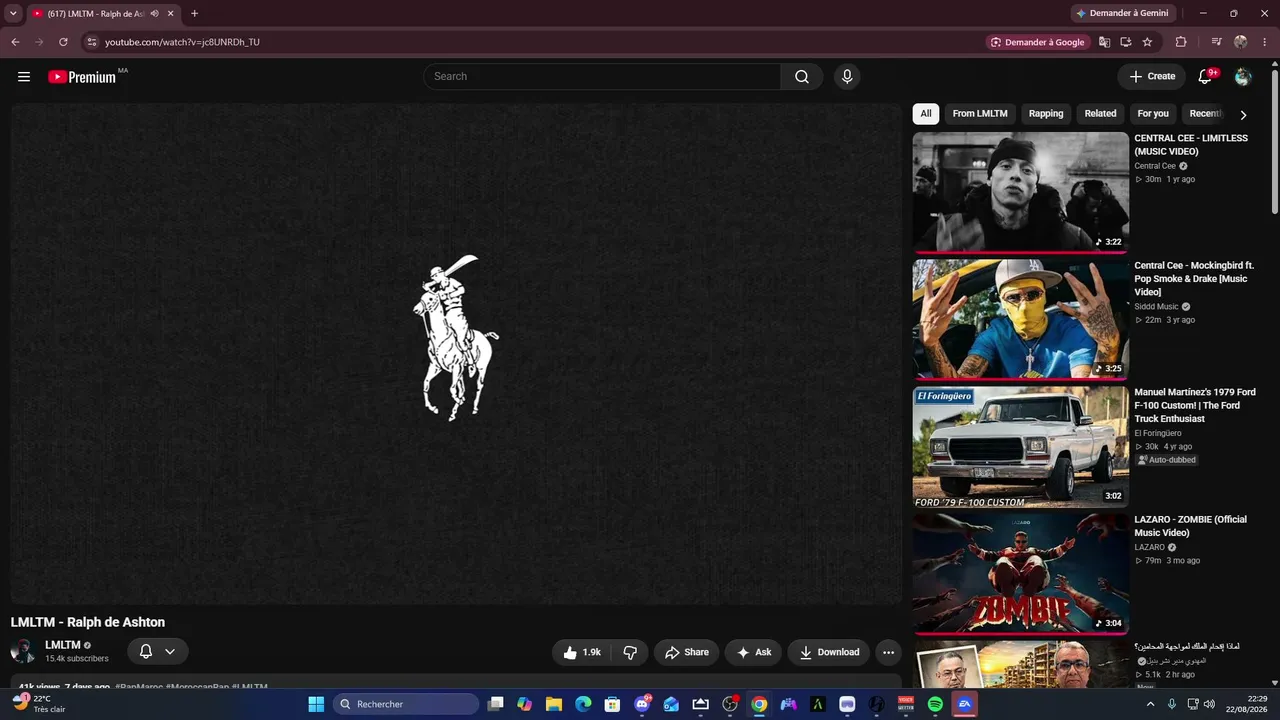Start voice search with the microphone

(x=847, y=77)
